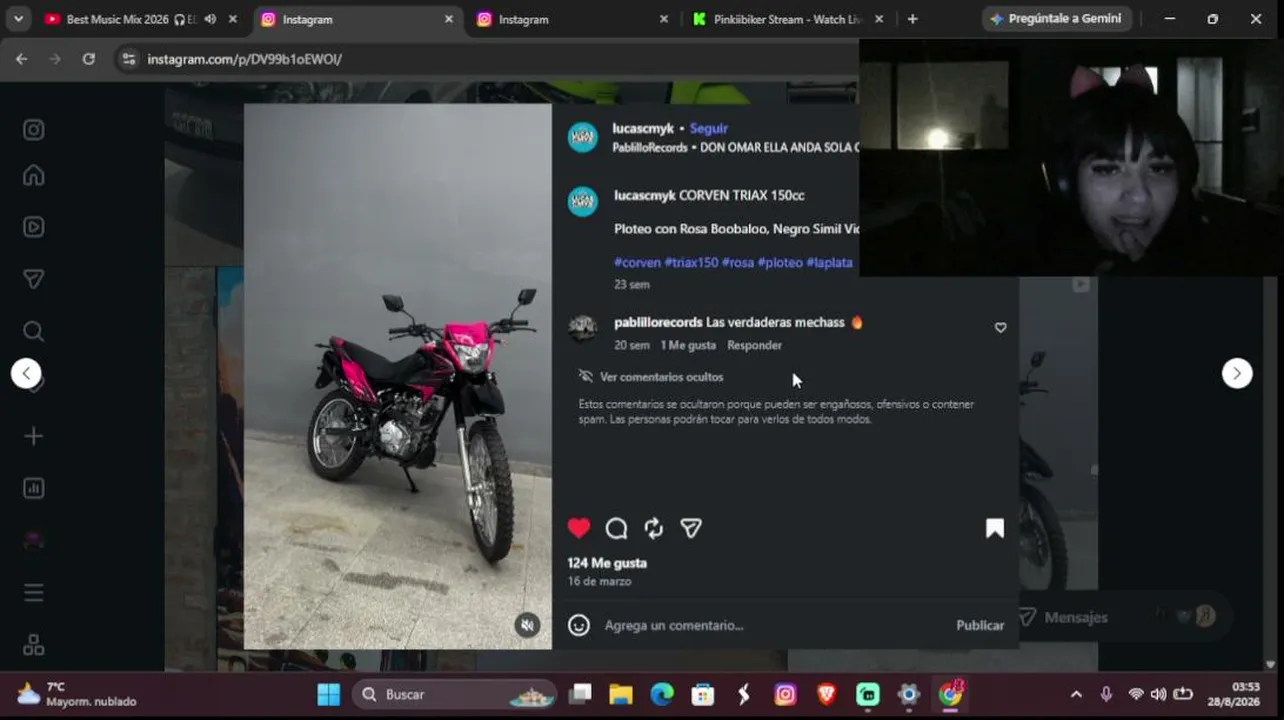Close the Pinkiibiker Stream tab

click(x=879, y=19)
